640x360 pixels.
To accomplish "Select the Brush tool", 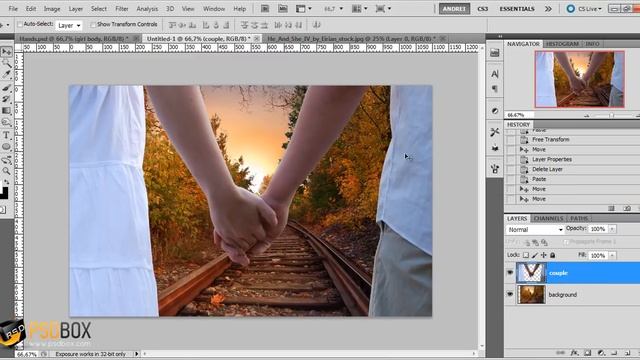I will pyautogui.click(x=6, y=87).
